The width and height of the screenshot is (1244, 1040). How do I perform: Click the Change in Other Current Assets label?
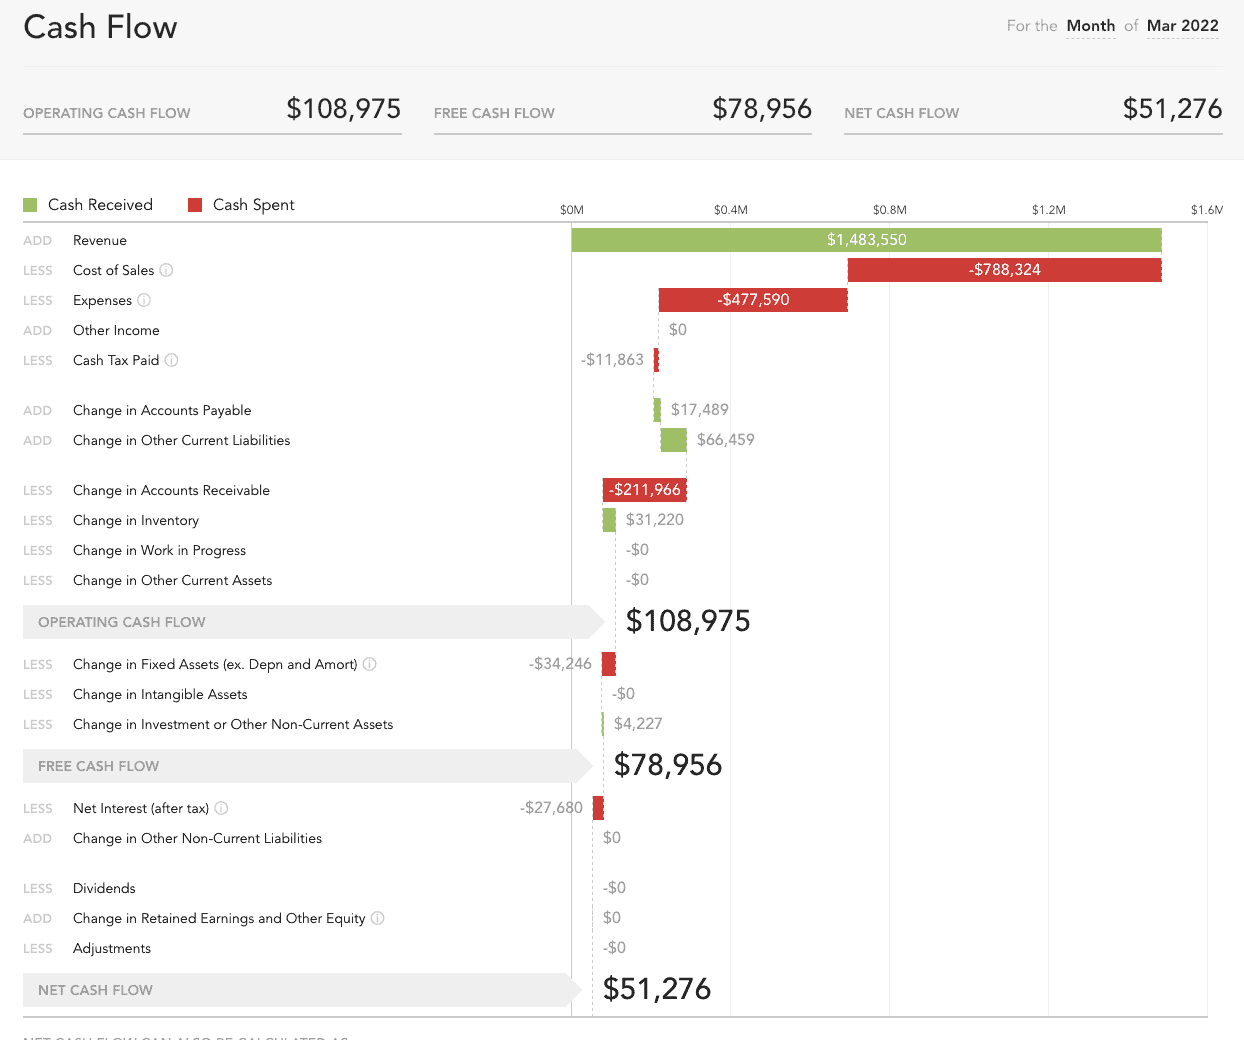pos(172,581)
